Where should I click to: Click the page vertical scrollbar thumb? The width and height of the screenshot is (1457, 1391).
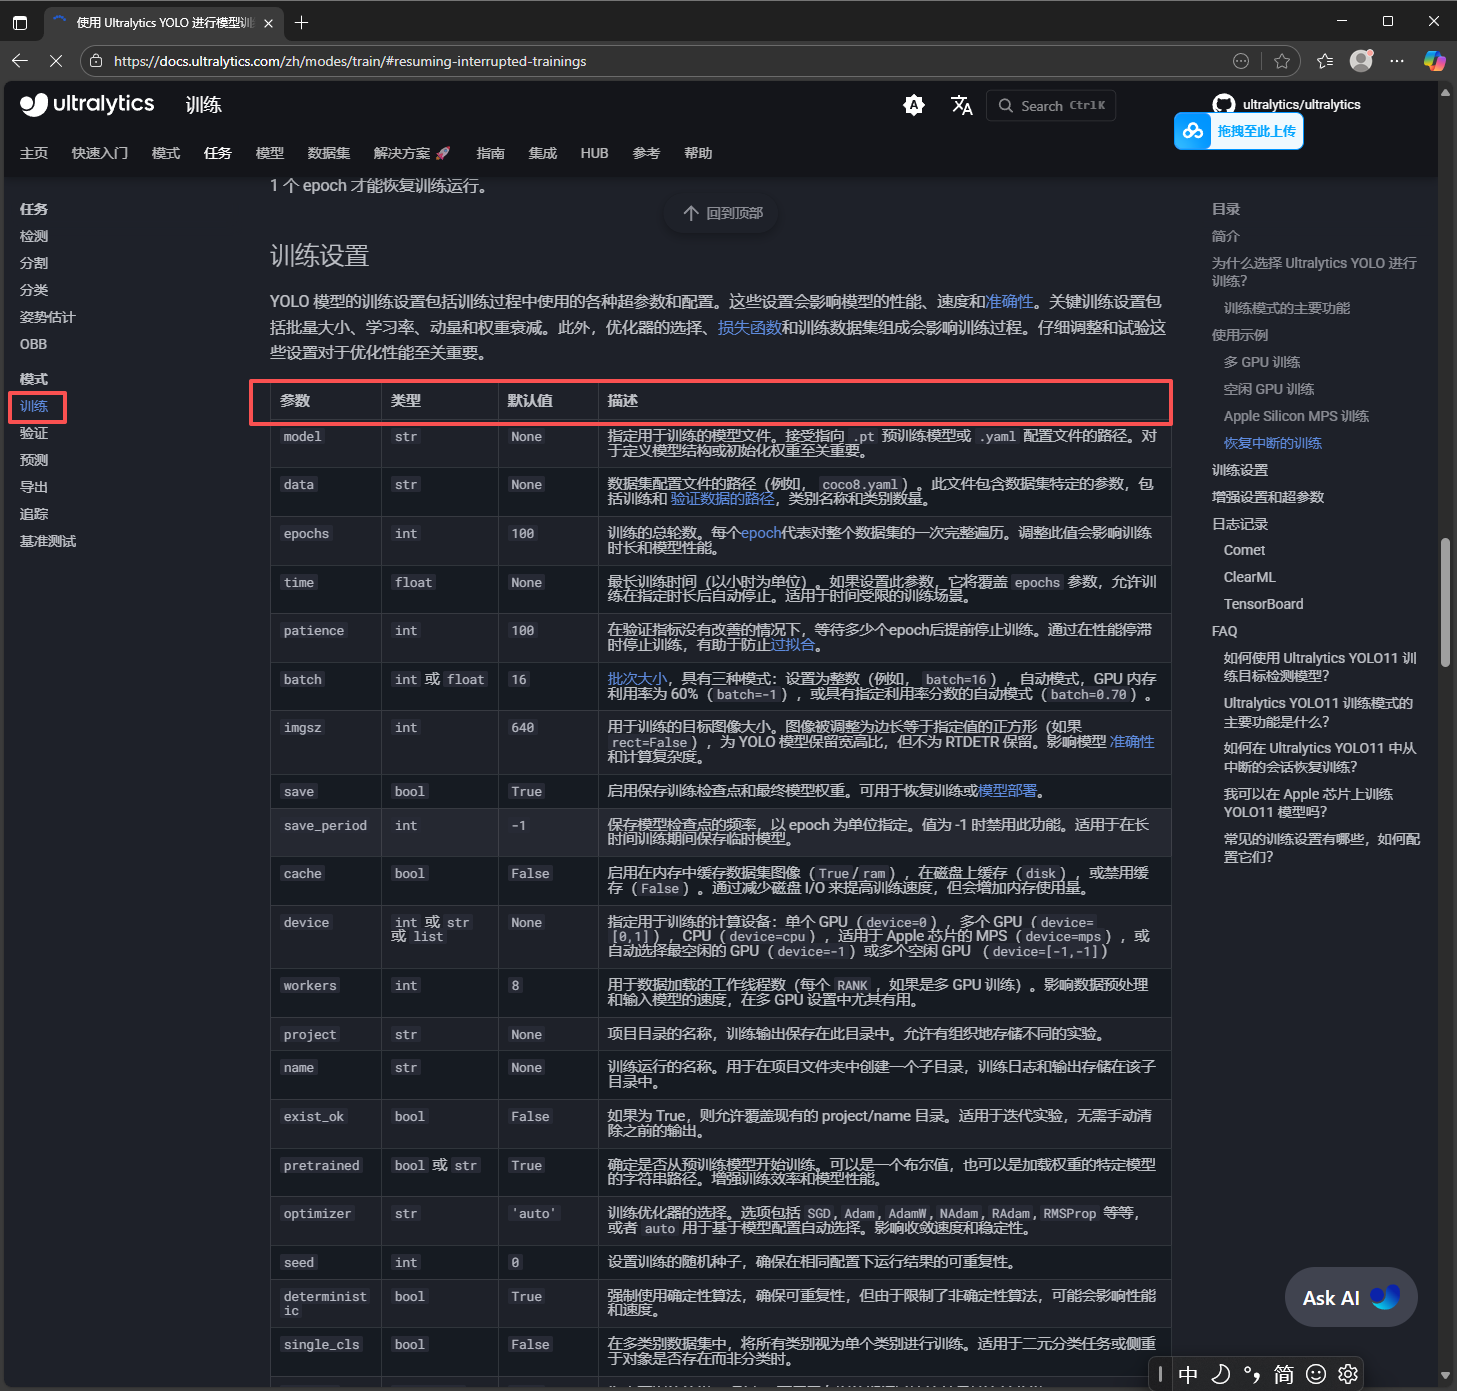click(1445, 603)
